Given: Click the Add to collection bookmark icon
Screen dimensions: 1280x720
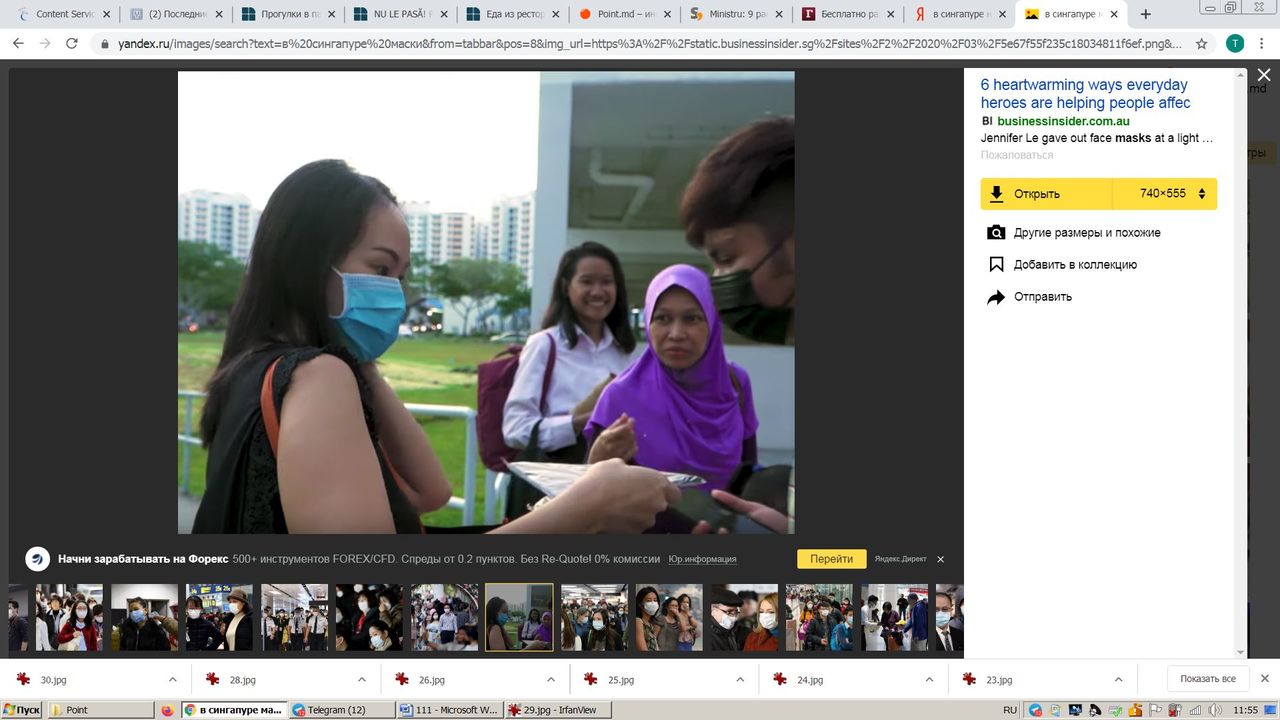Looking at the screenshot, I should pyautogui.click(x=996, y=265).
